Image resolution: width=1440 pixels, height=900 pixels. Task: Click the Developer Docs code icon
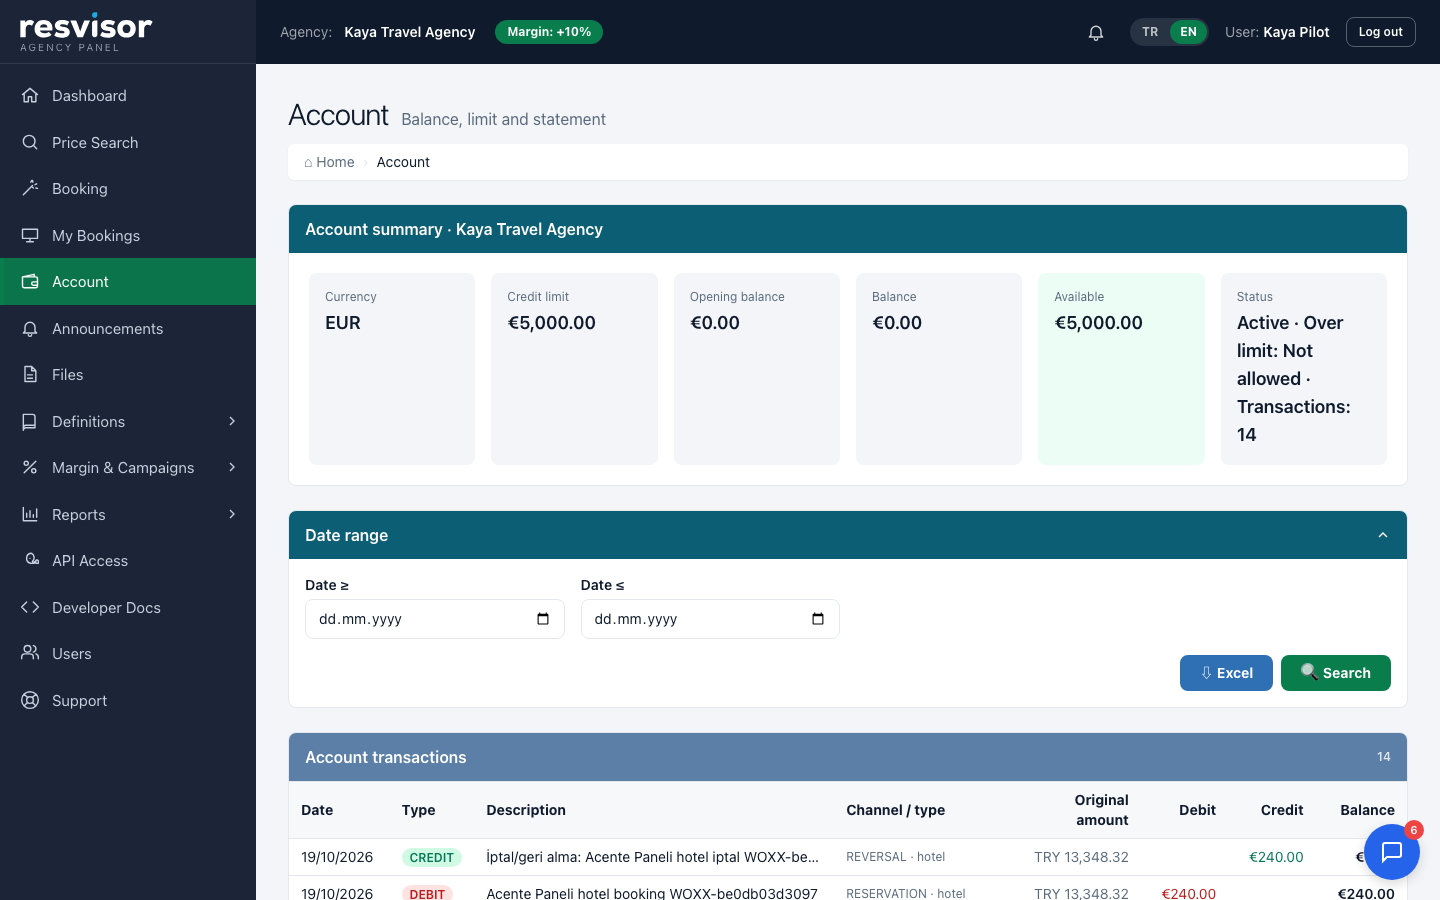30,608
